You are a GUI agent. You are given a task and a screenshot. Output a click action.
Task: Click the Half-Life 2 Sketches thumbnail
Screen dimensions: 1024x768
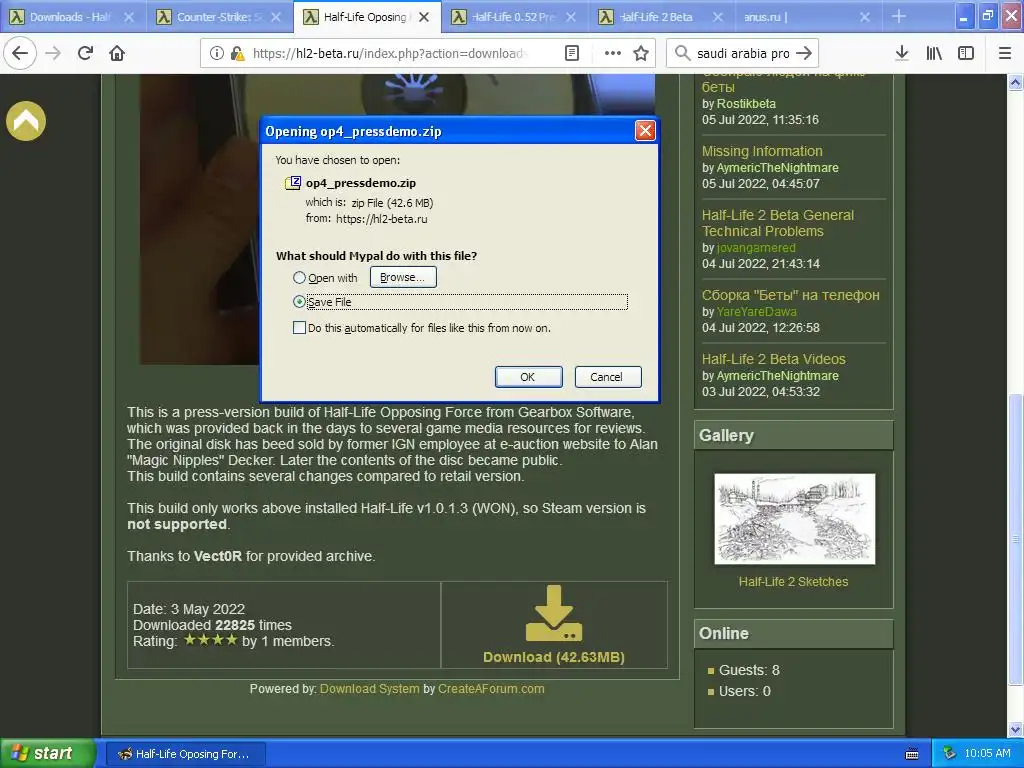coord(794,519)
